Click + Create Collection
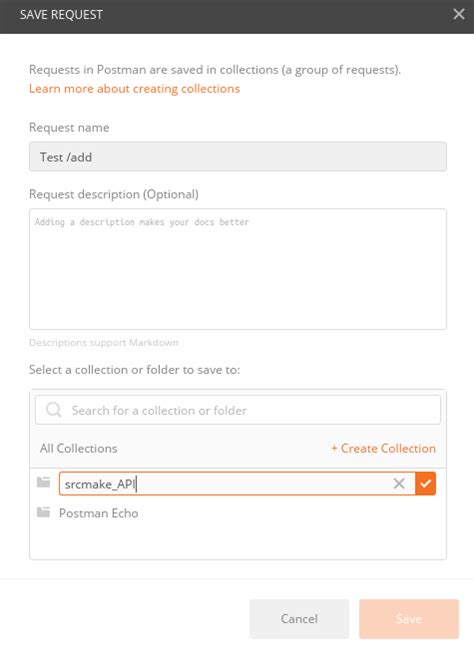This screenshot has width=474, height=650. [383, 449]
